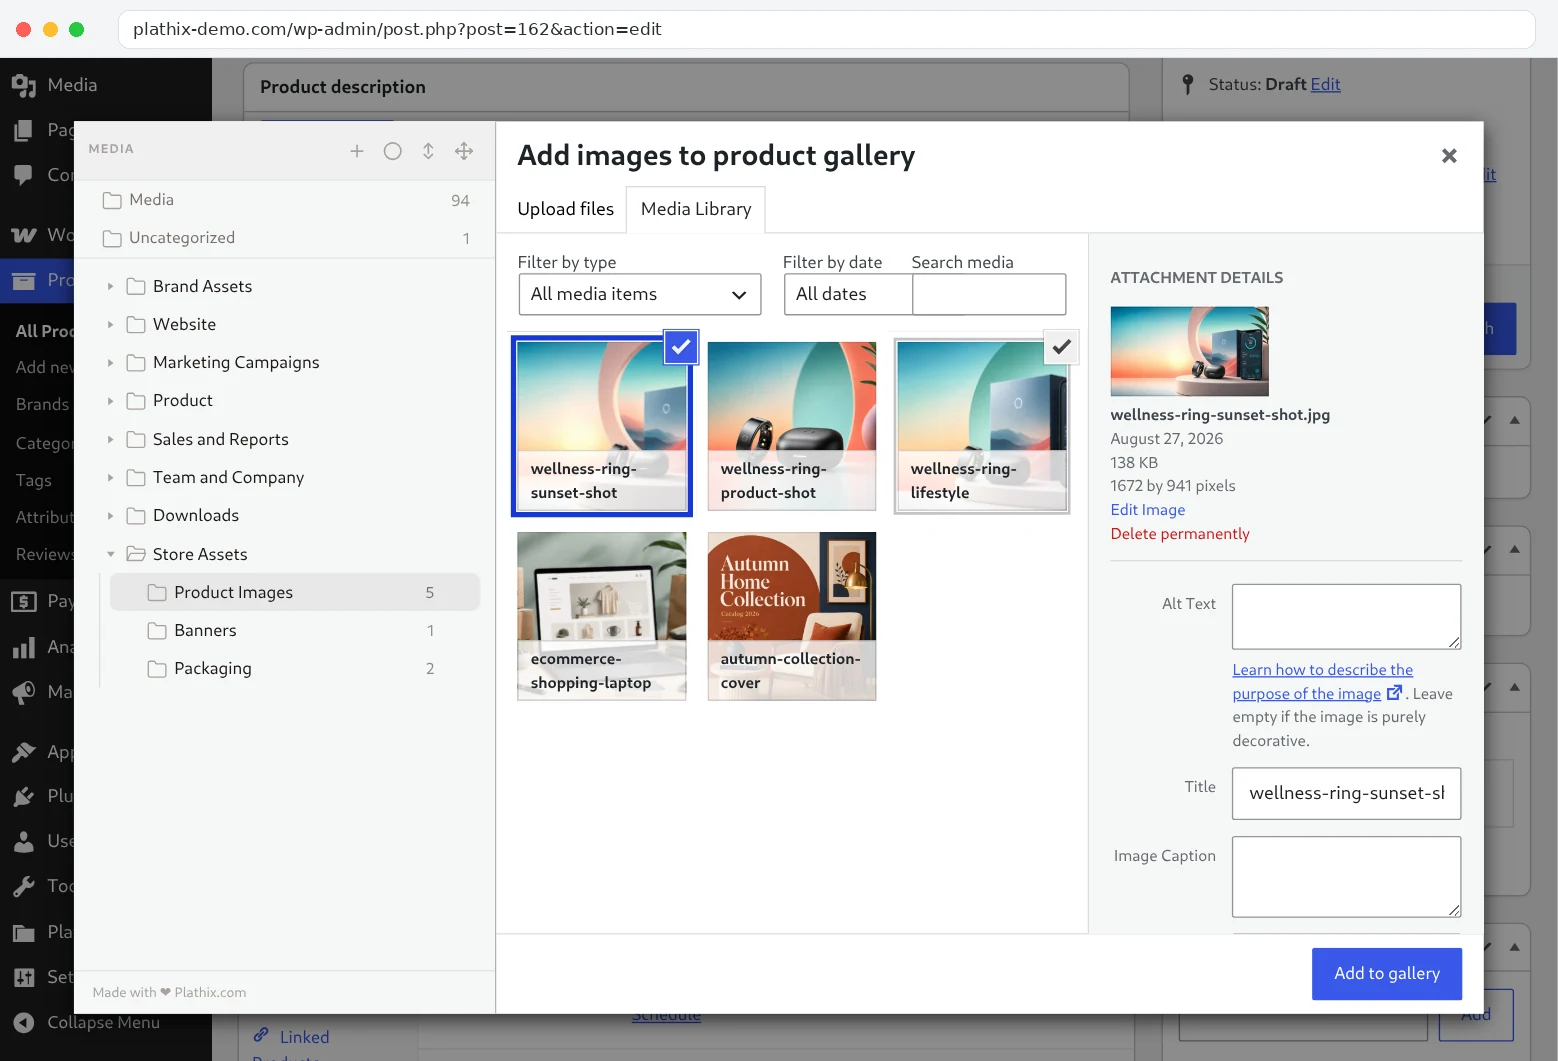Click the Collapse Menu arrow icon
The width and height of the screenshot is (1558, 1061).
(23, 1022)
